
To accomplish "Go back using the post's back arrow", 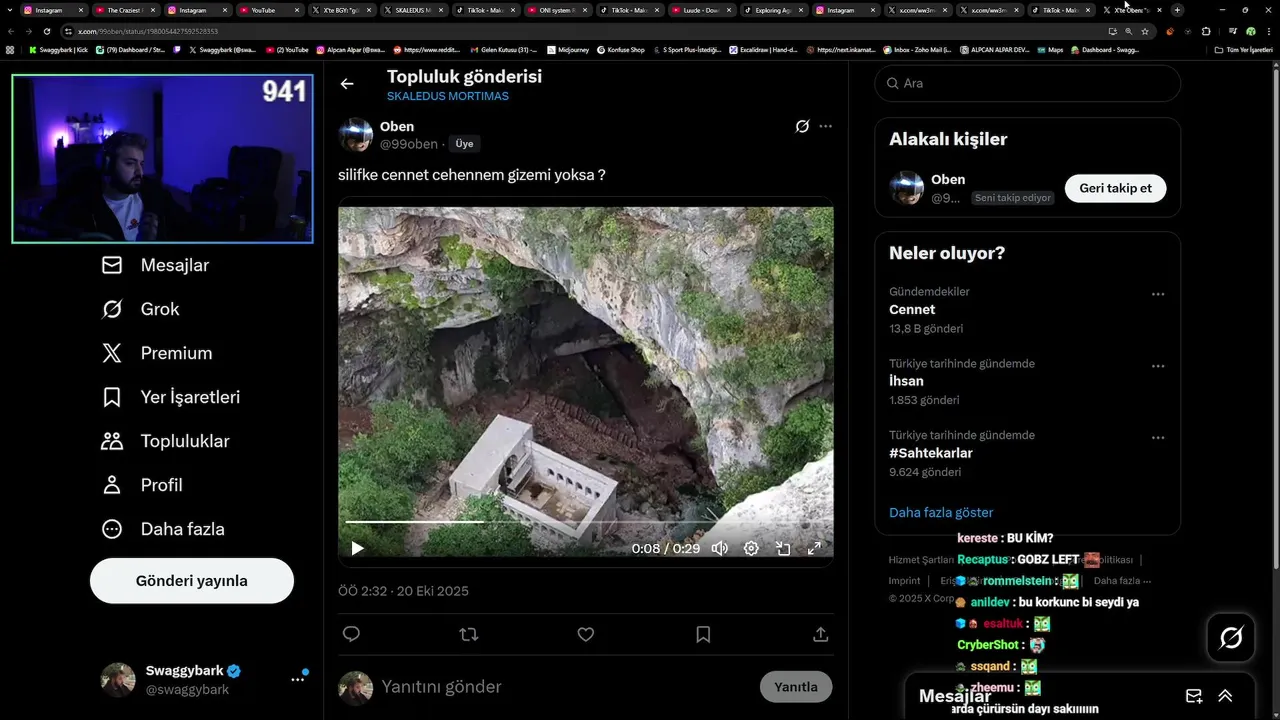I will point(347,84).
